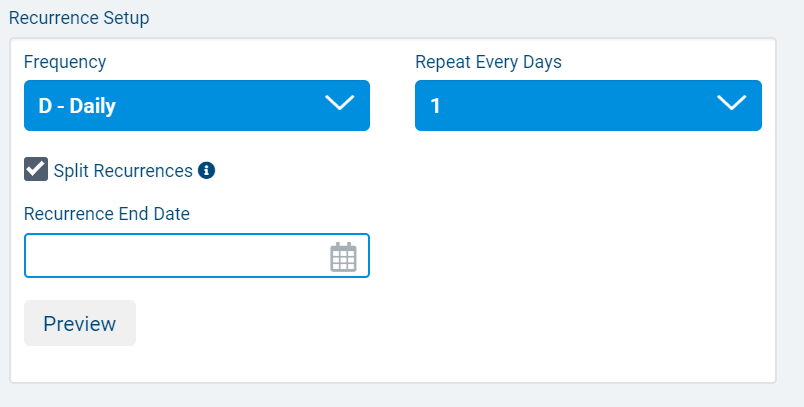Click the Repeat Every Days label

click(488, 62)
